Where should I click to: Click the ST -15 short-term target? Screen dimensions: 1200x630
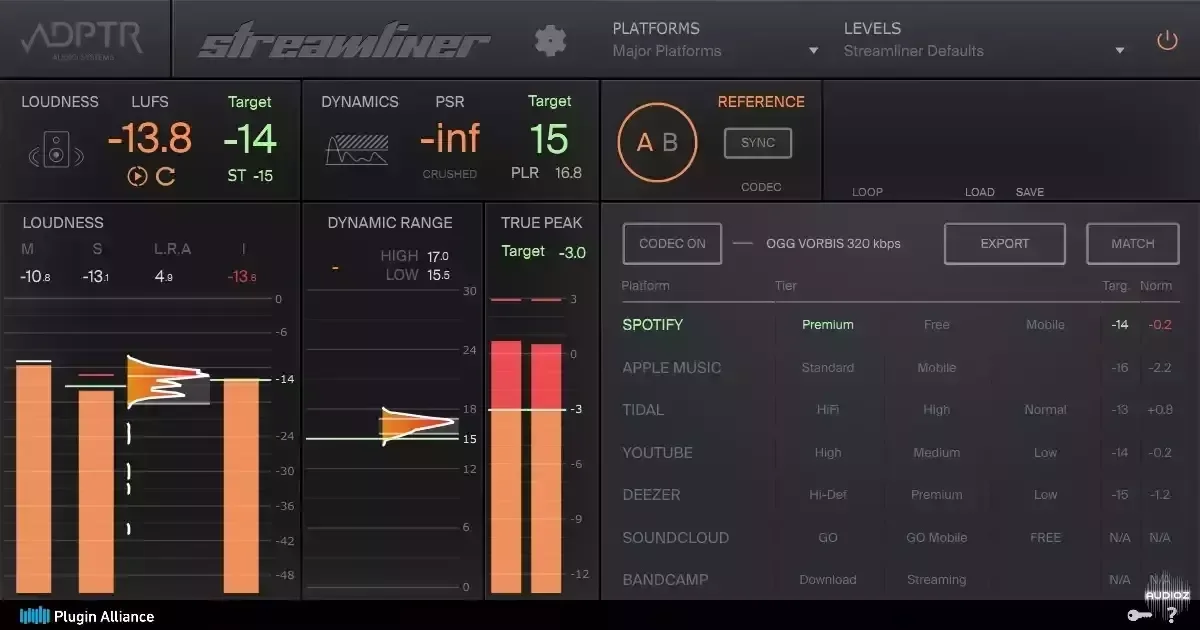click(250, 176)
